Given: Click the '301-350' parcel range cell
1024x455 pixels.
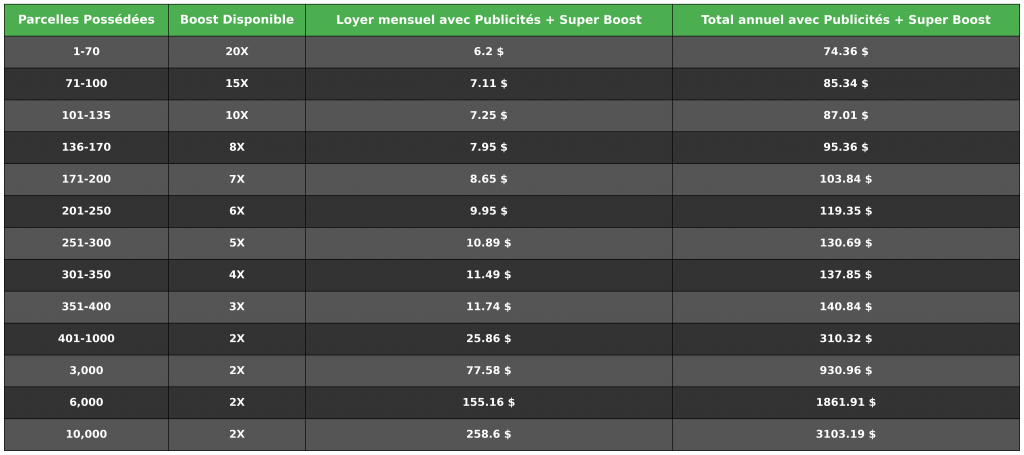Looking at the screenshot, I should (86, 275).
